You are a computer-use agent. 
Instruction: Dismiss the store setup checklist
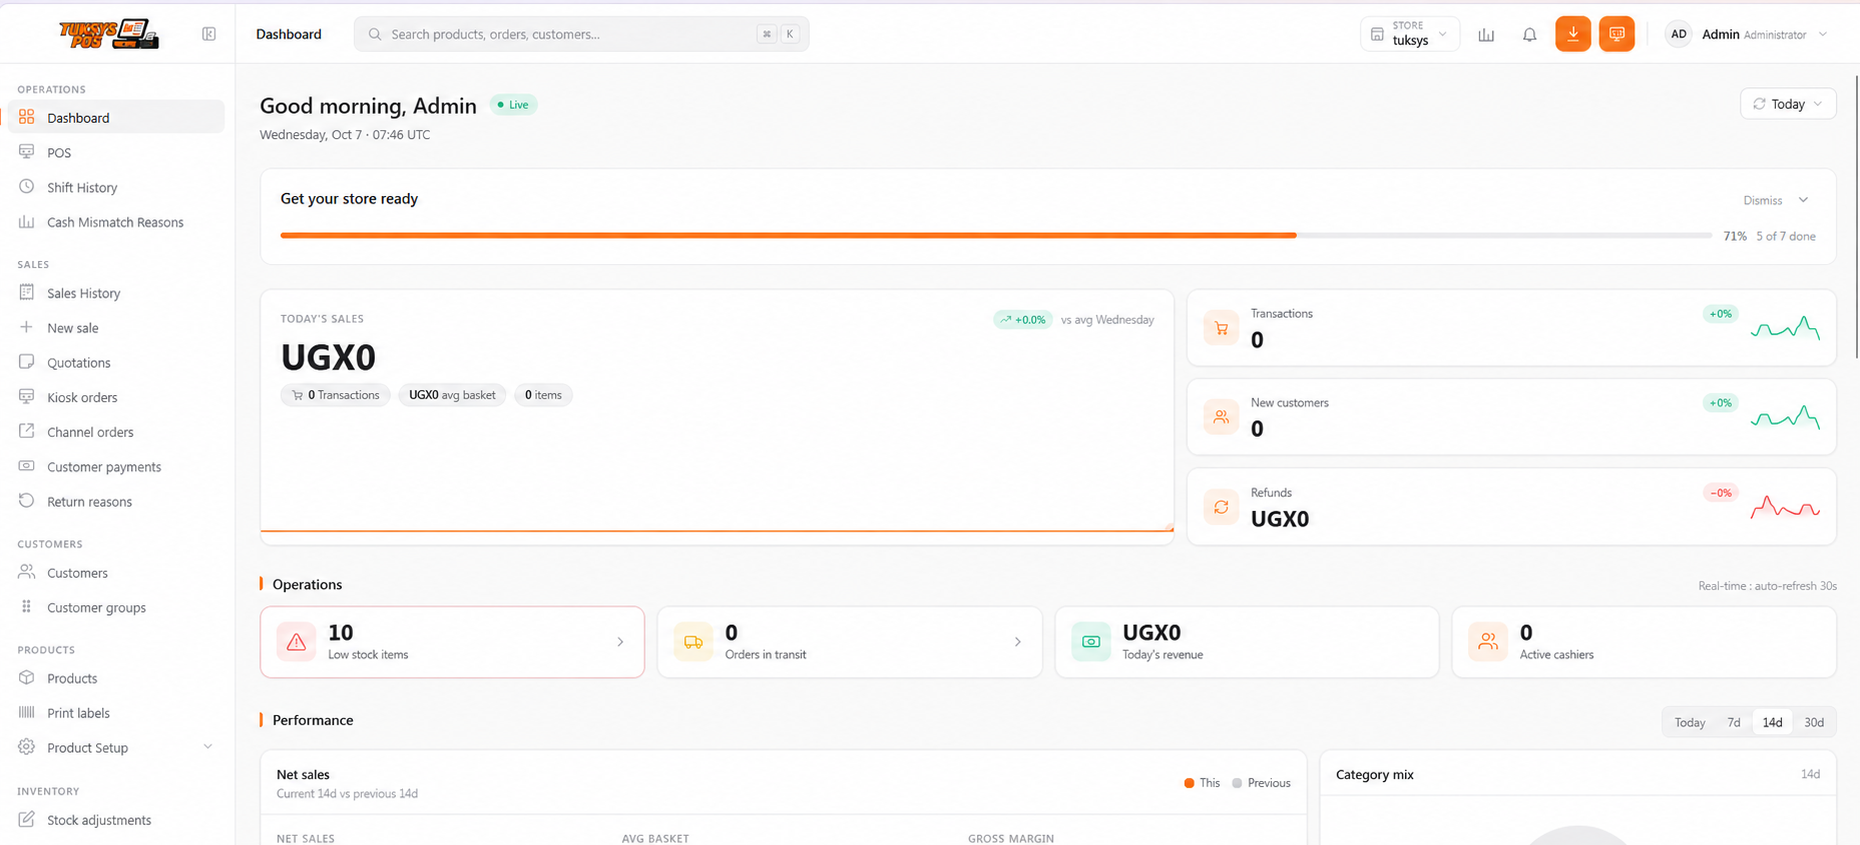[1763, 200]
